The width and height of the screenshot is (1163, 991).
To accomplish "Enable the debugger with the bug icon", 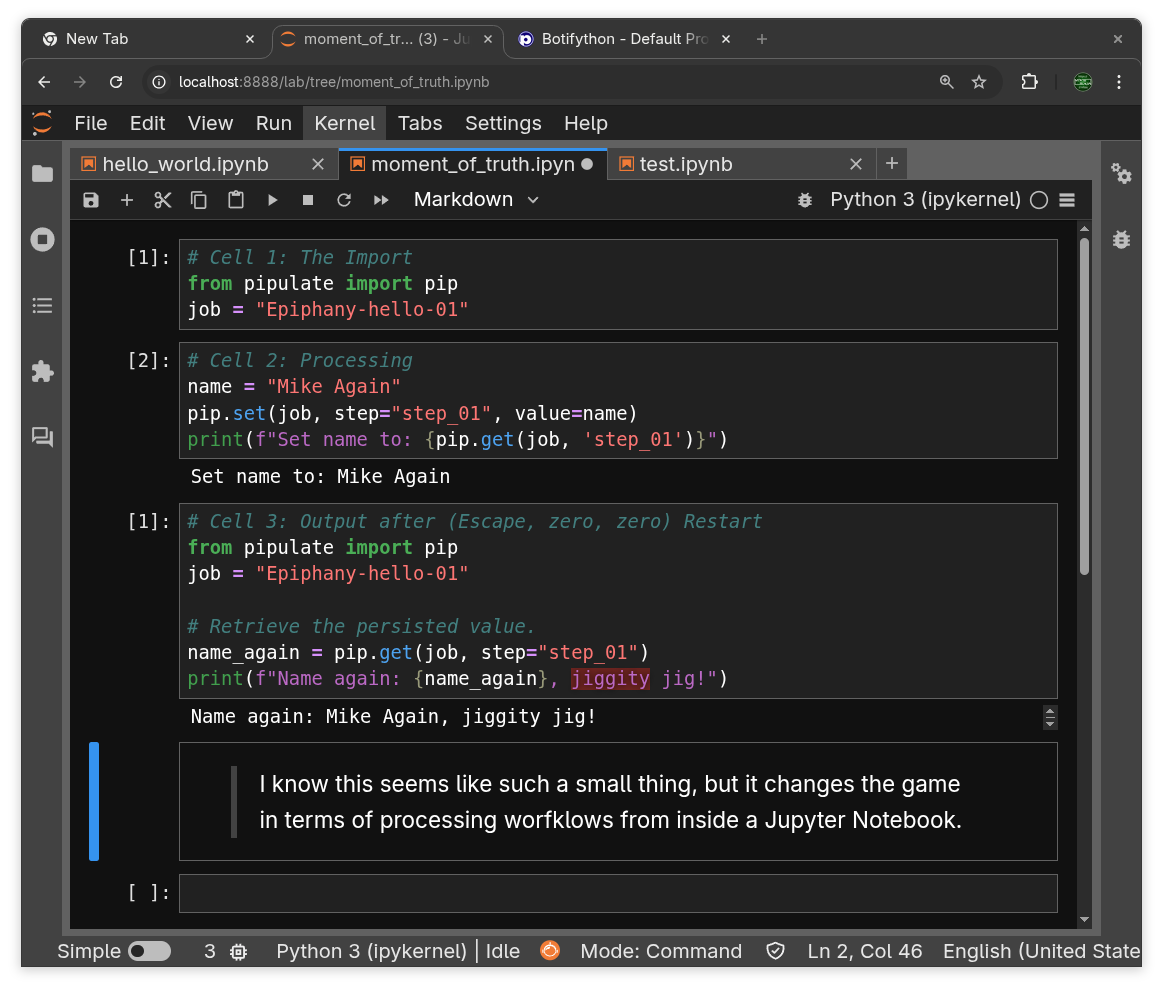I will coord(804,200).
